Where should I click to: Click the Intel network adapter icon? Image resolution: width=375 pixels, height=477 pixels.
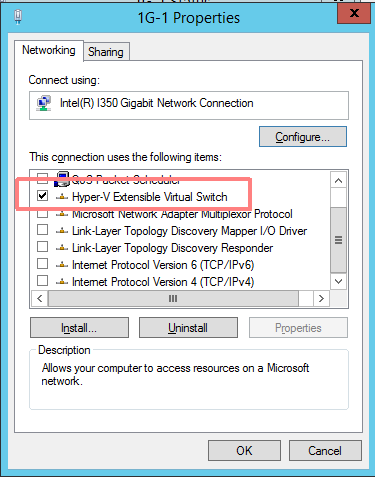coord(44,104)
